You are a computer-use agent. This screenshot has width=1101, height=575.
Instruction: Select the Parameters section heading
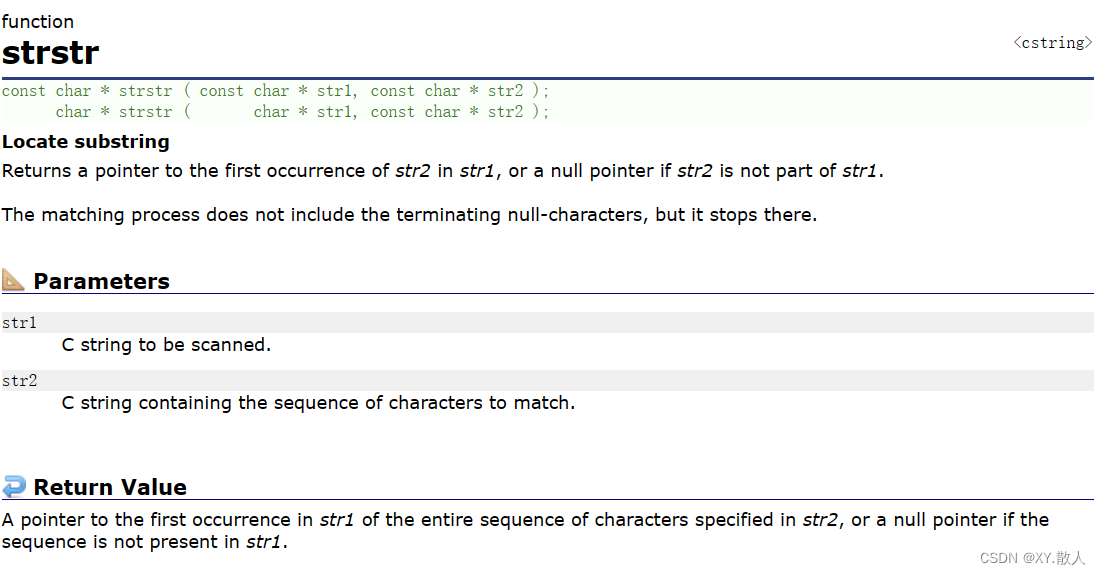click(x=101, y=281)
